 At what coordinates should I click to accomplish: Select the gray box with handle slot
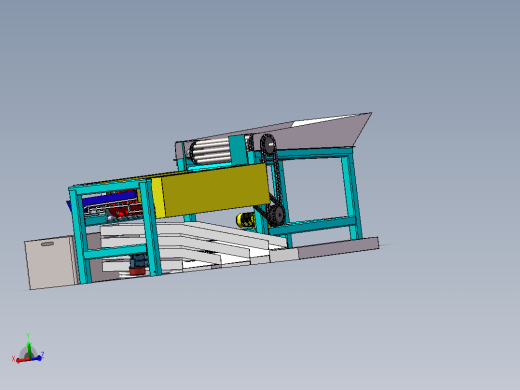tap(50, 262)
